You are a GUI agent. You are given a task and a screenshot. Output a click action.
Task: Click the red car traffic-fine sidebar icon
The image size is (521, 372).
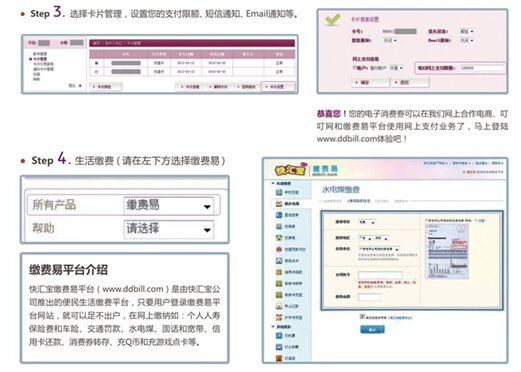click(279, 249)
